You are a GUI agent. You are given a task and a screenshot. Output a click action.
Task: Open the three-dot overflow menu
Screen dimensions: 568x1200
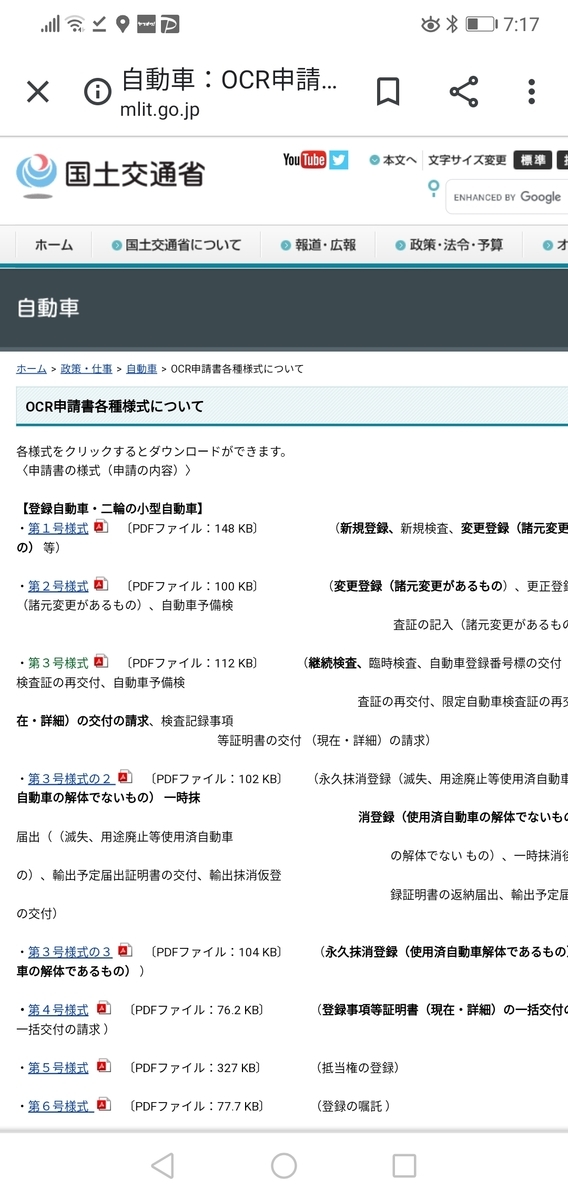[532, 92]
